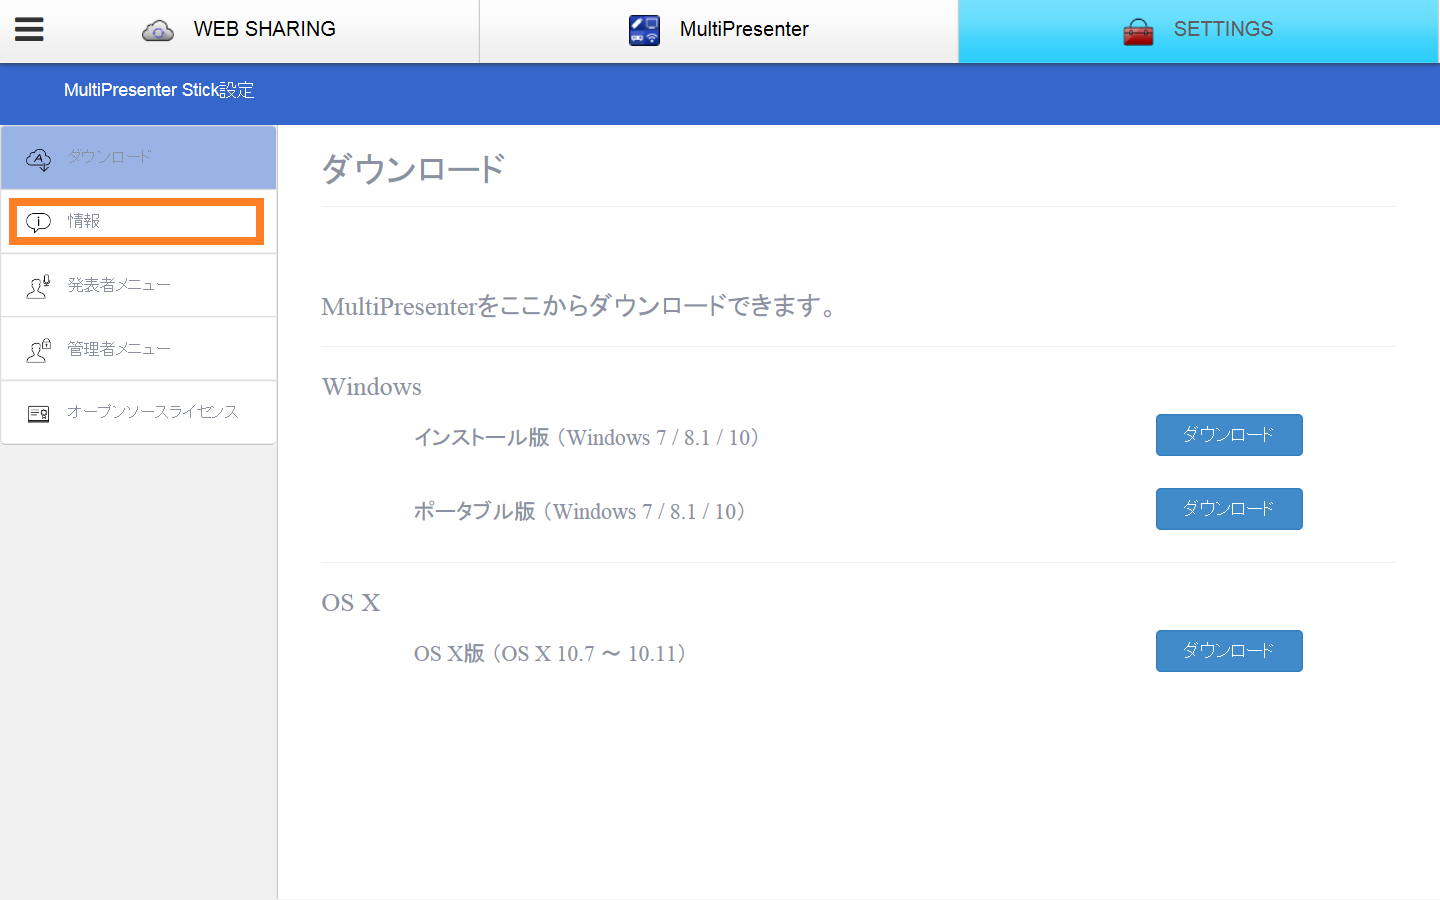
Task: Click the MultiPresenter projector icon
Action: point(644,29)
